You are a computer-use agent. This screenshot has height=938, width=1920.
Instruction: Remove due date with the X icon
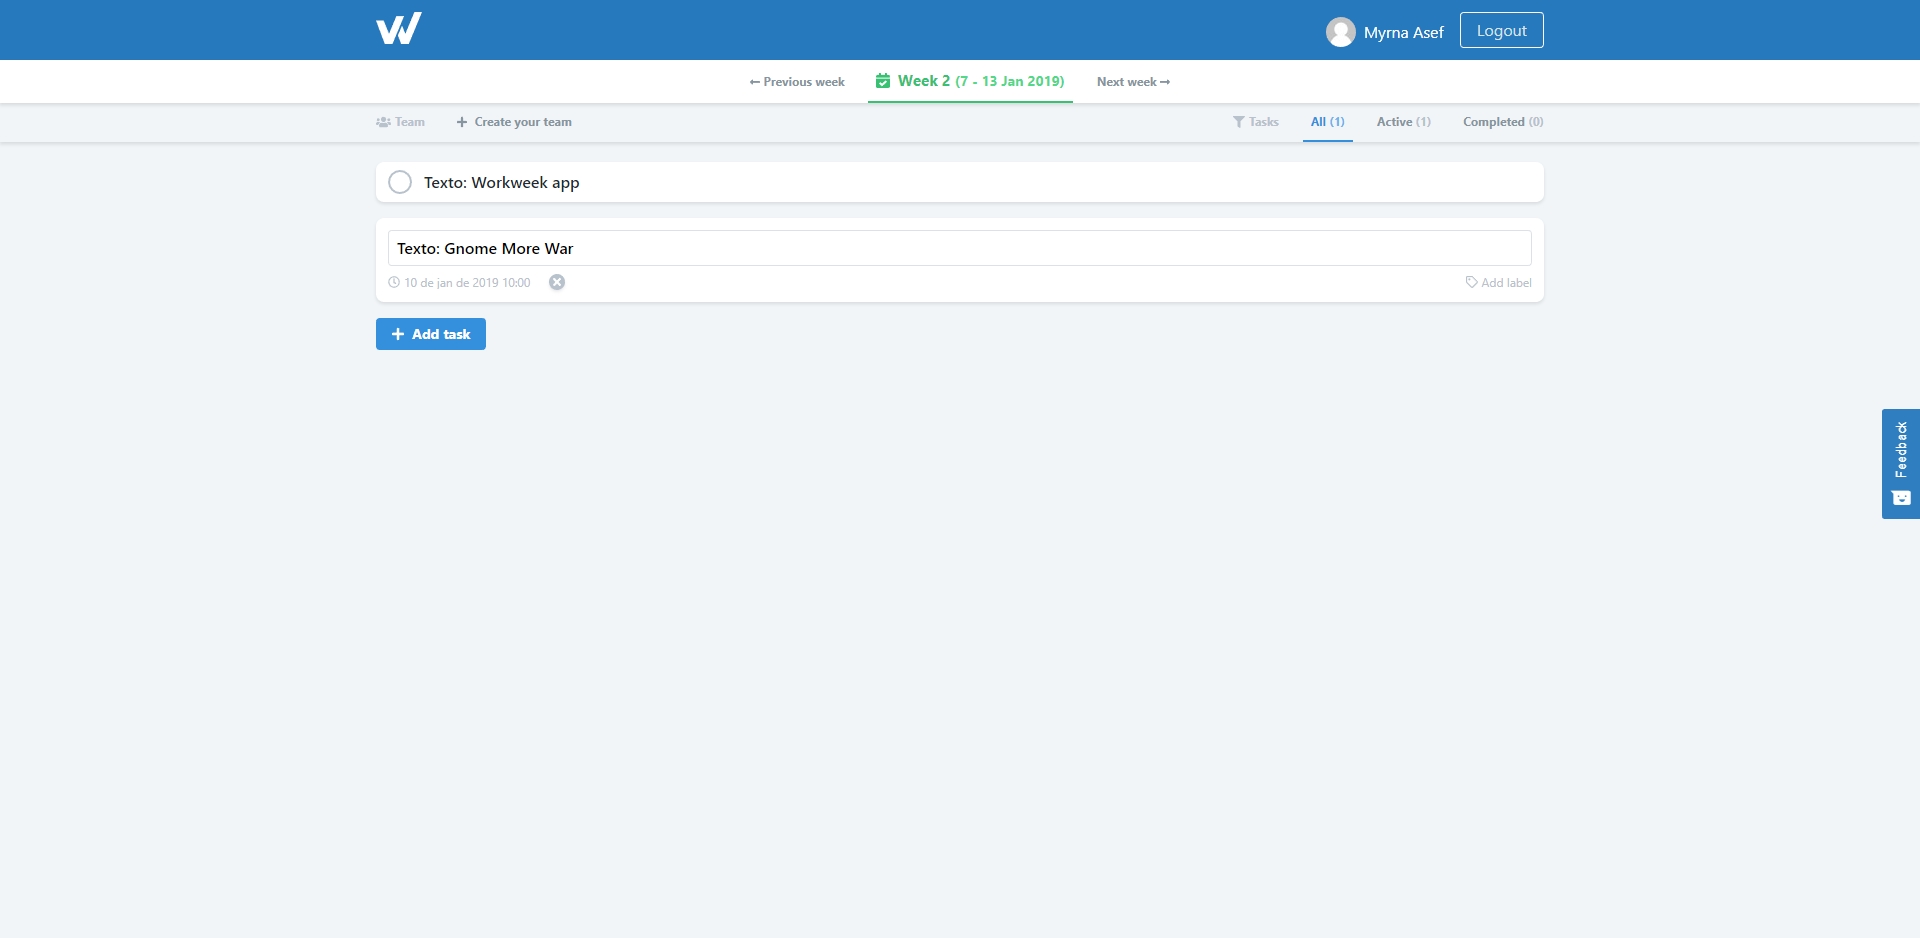click(557, 283)
